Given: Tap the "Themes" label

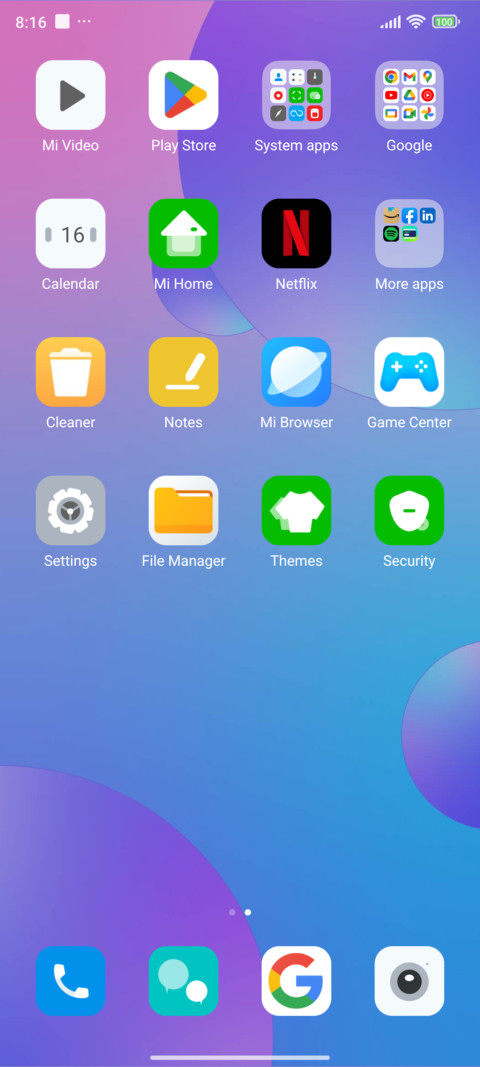Looking at the screenshot, I should tap(296, 561).
